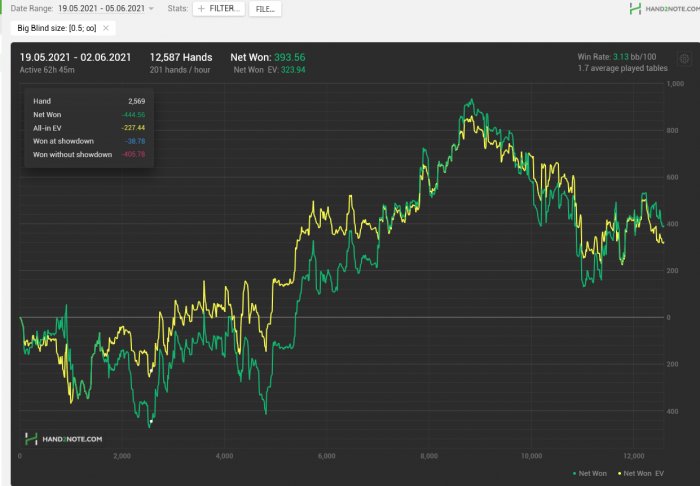Click the plus icon on the Filter button
The height and width of the screenshot is (486, 700).
point(201,8)
